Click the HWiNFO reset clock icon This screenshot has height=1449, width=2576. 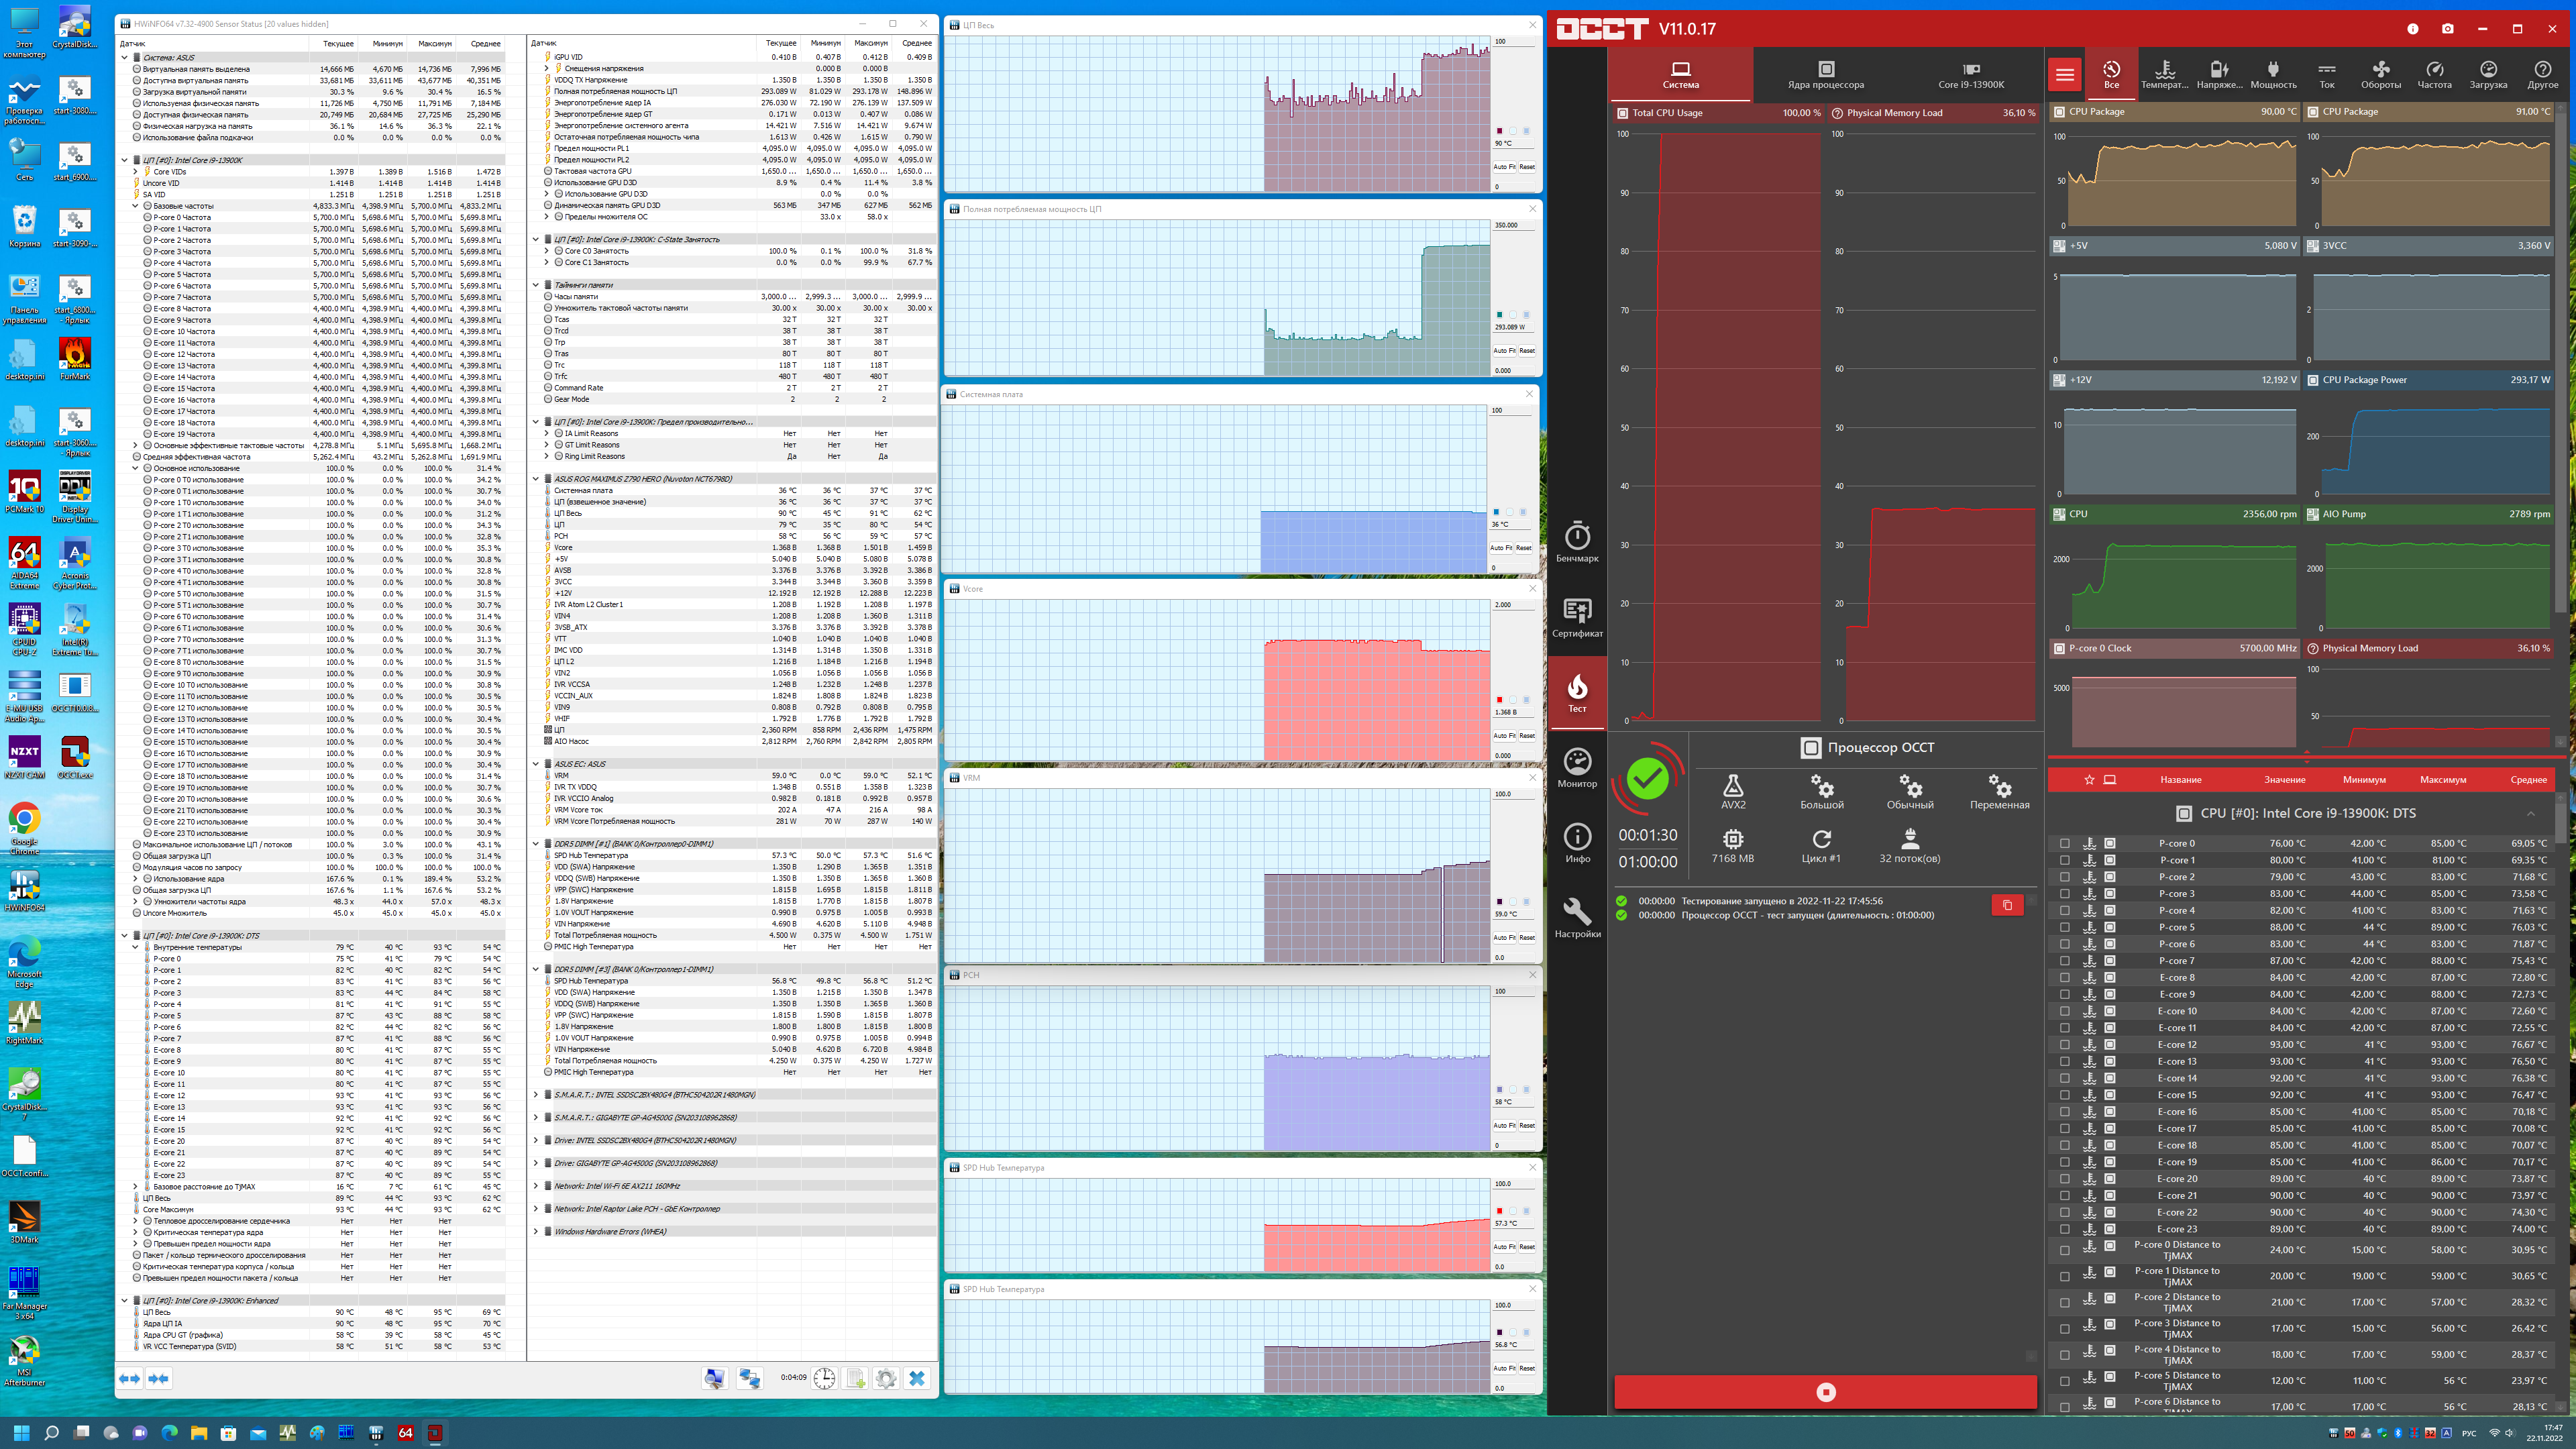click(824, 1378)
